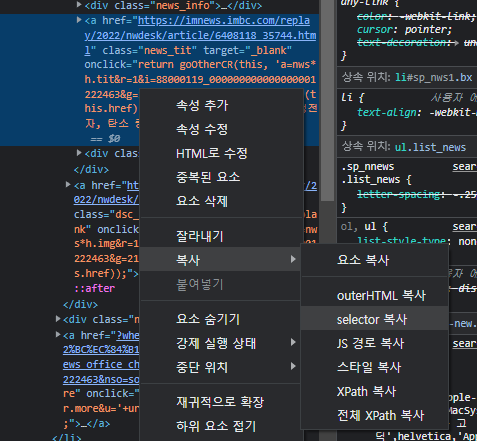
Task: Click the '== $0' marker on selected node
Action: click(105, 139)
